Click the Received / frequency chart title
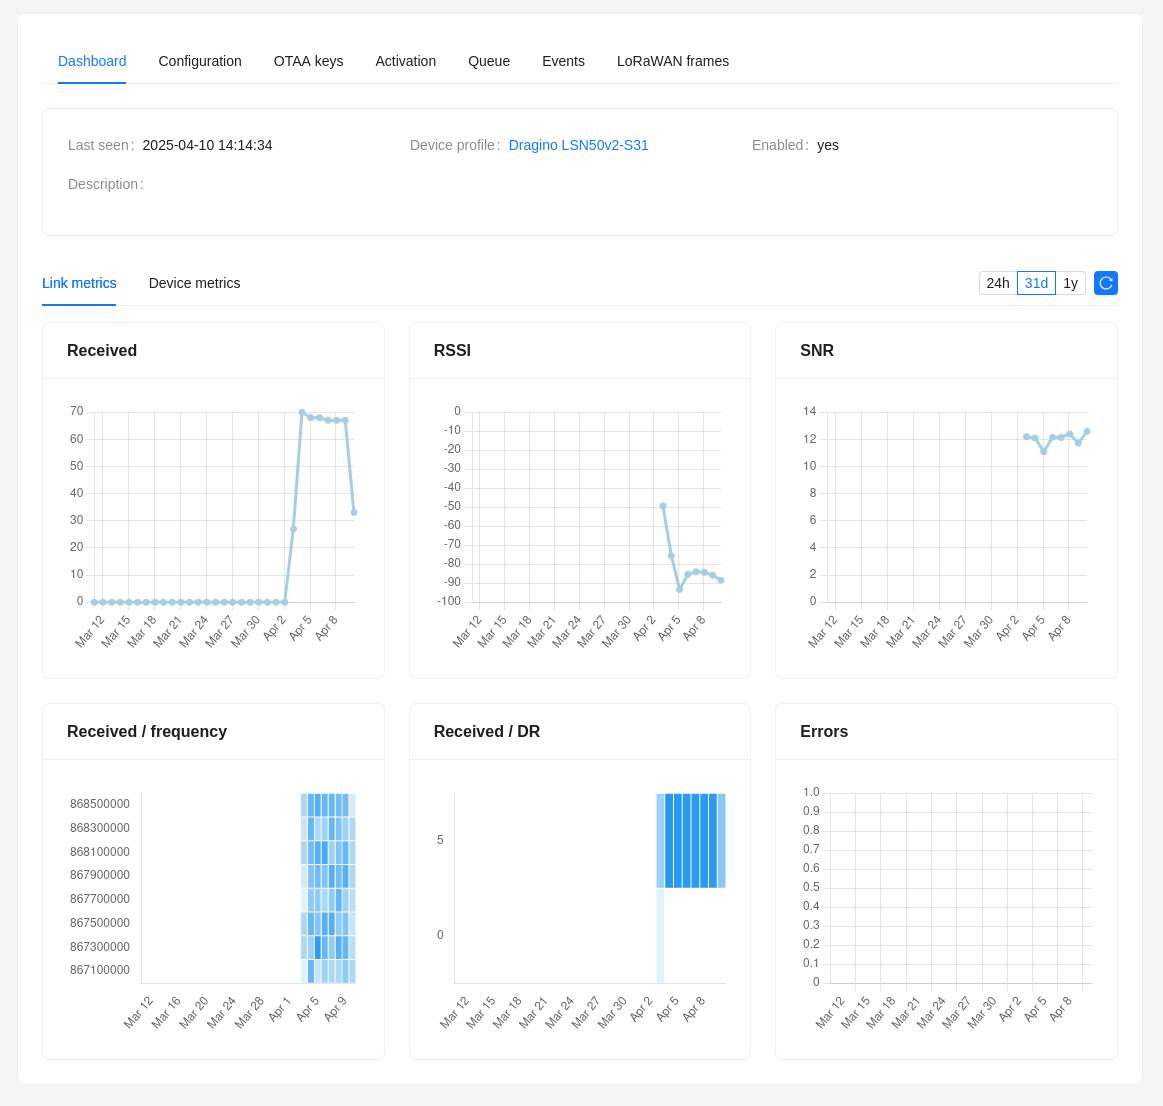1163x1106 pixels. click(147, 731)
